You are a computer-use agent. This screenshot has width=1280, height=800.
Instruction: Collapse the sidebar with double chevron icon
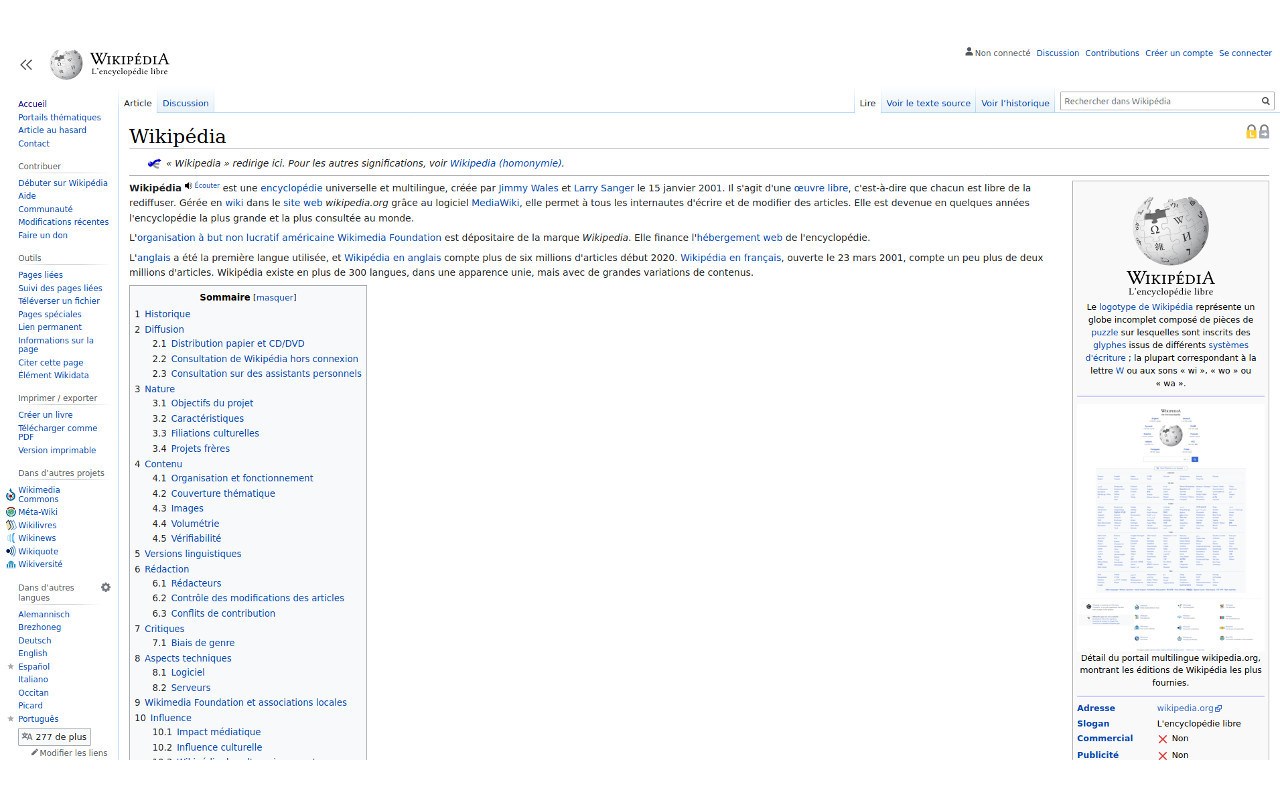[x=26, y=65]
